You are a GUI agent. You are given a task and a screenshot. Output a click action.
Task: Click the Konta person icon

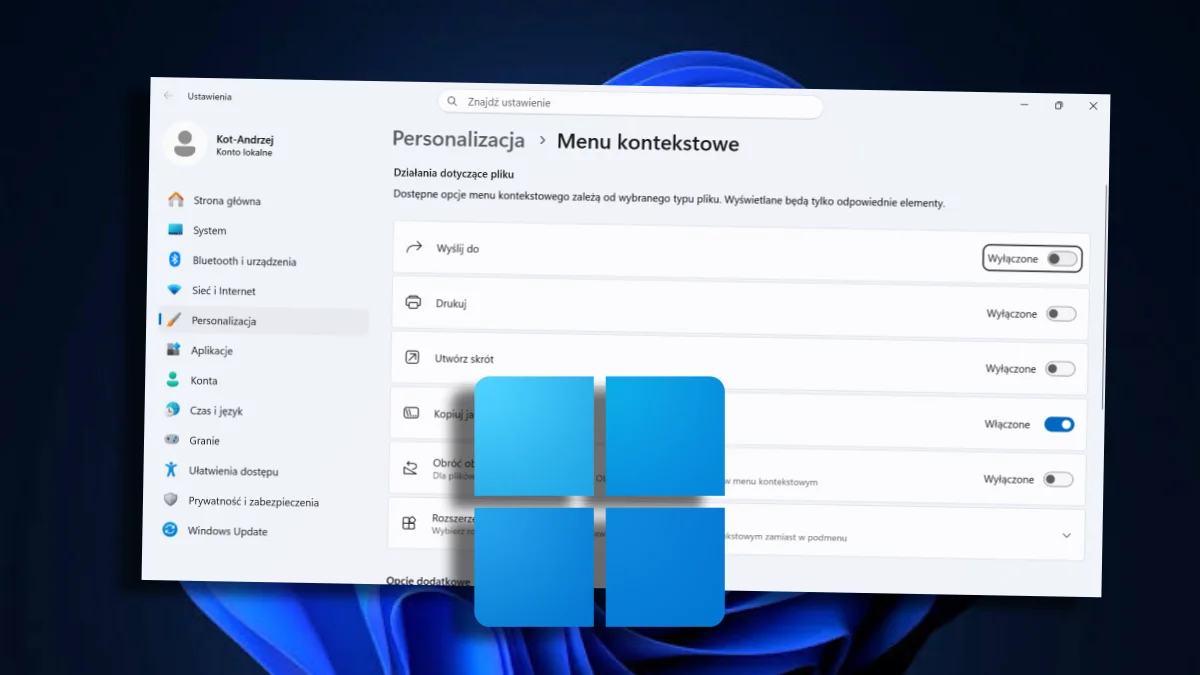tap(172, 380)
